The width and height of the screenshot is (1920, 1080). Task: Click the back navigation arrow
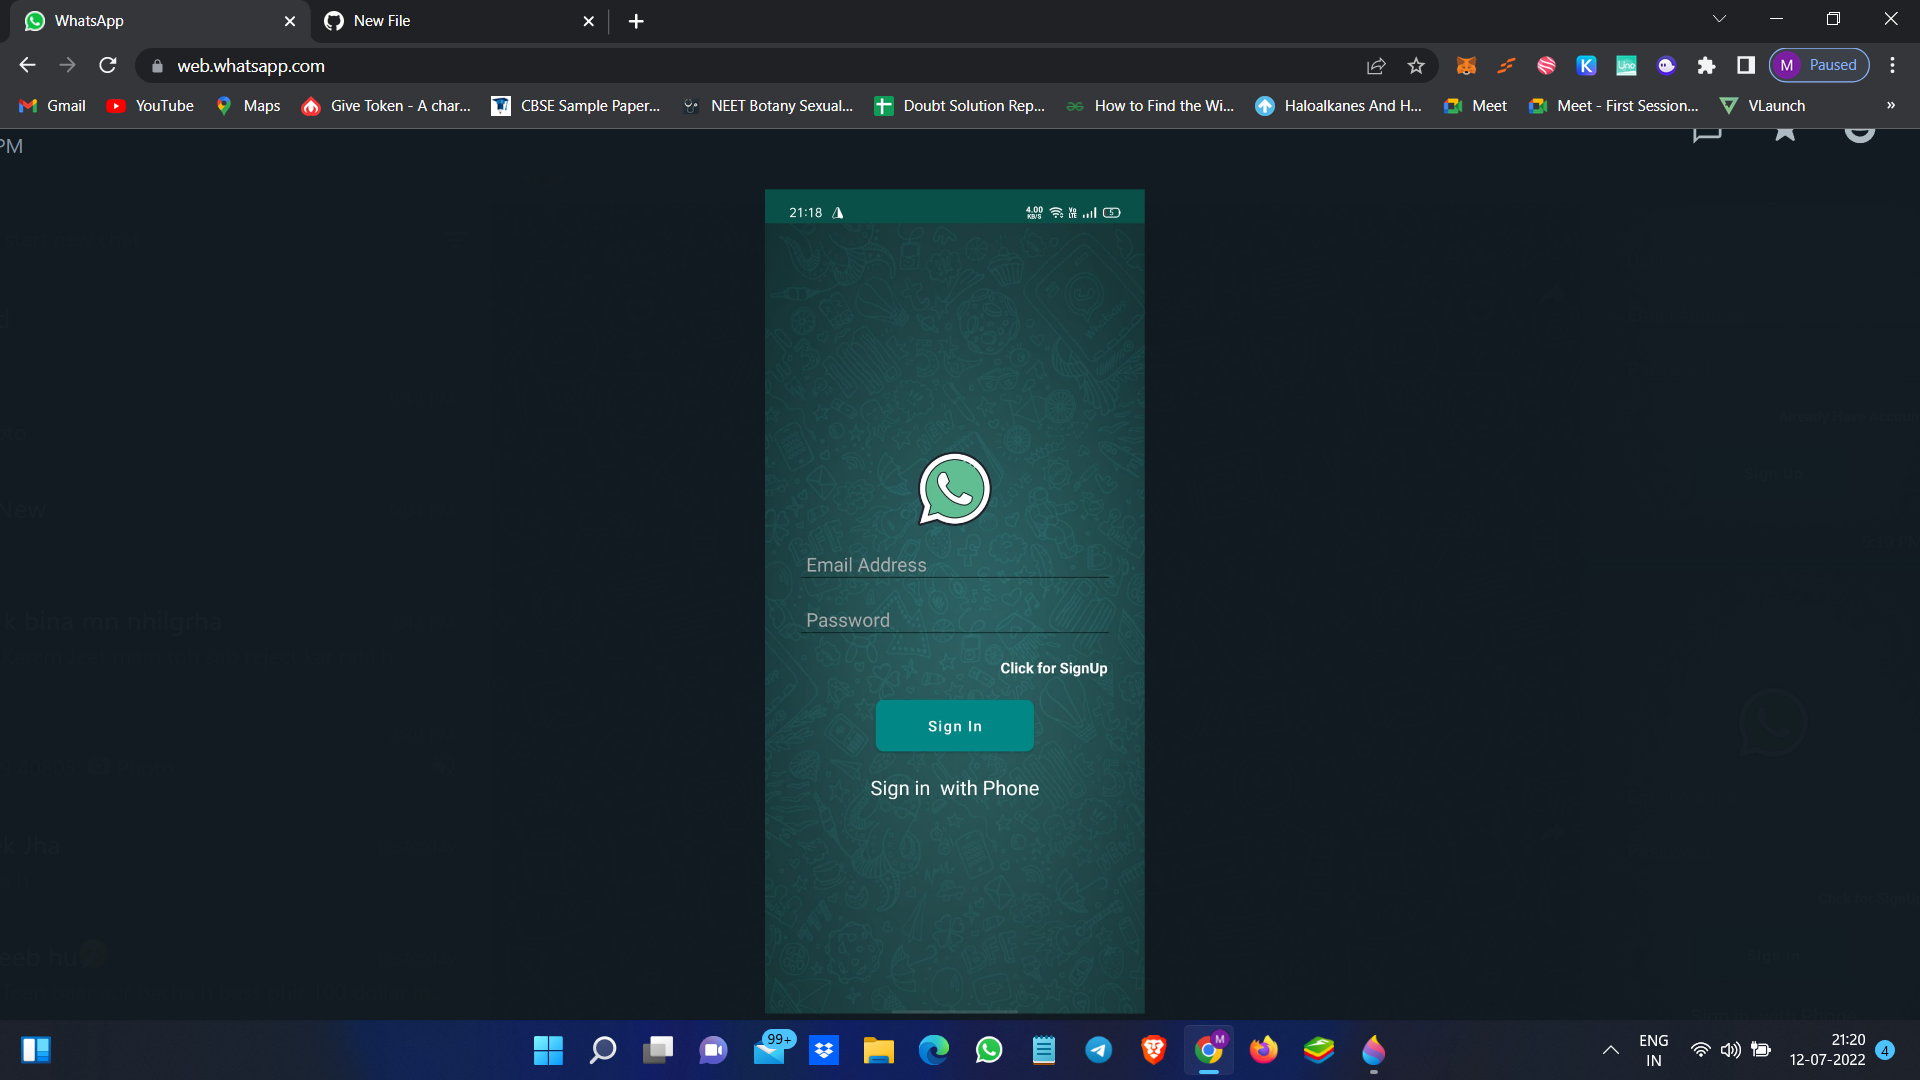tap(27, 65)
